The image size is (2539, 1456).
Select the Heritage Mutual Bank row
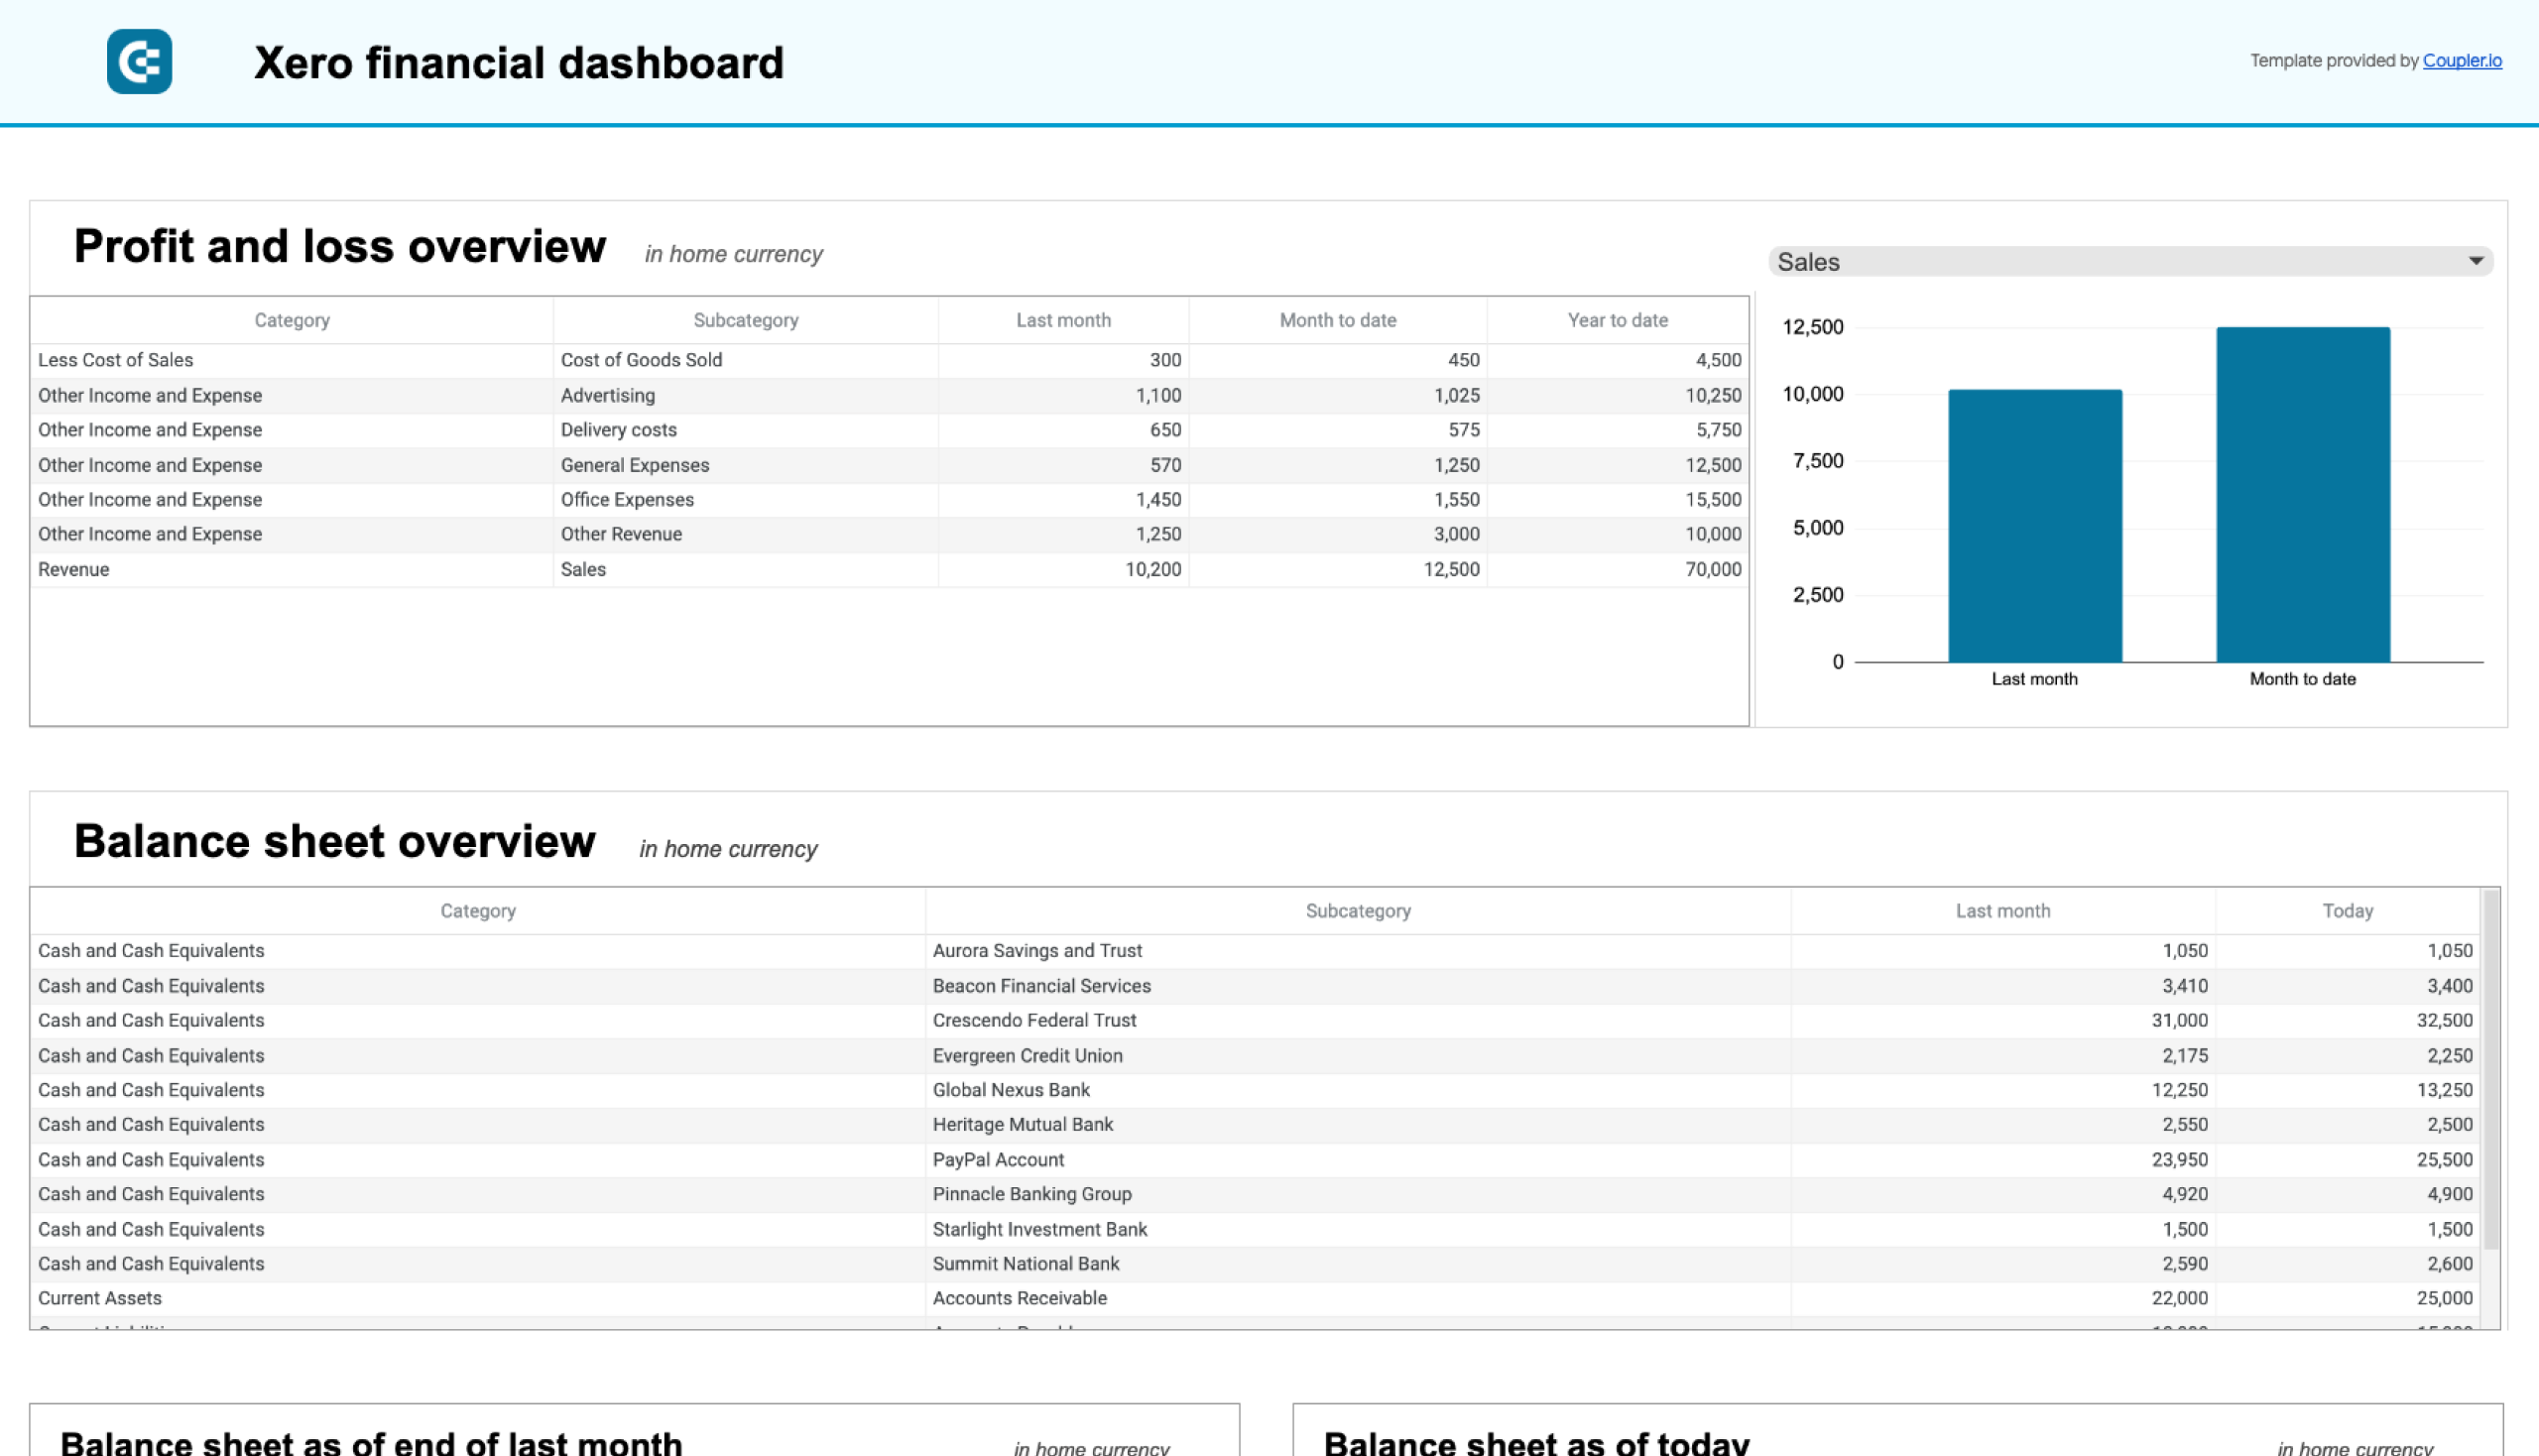point(1023,1124)
